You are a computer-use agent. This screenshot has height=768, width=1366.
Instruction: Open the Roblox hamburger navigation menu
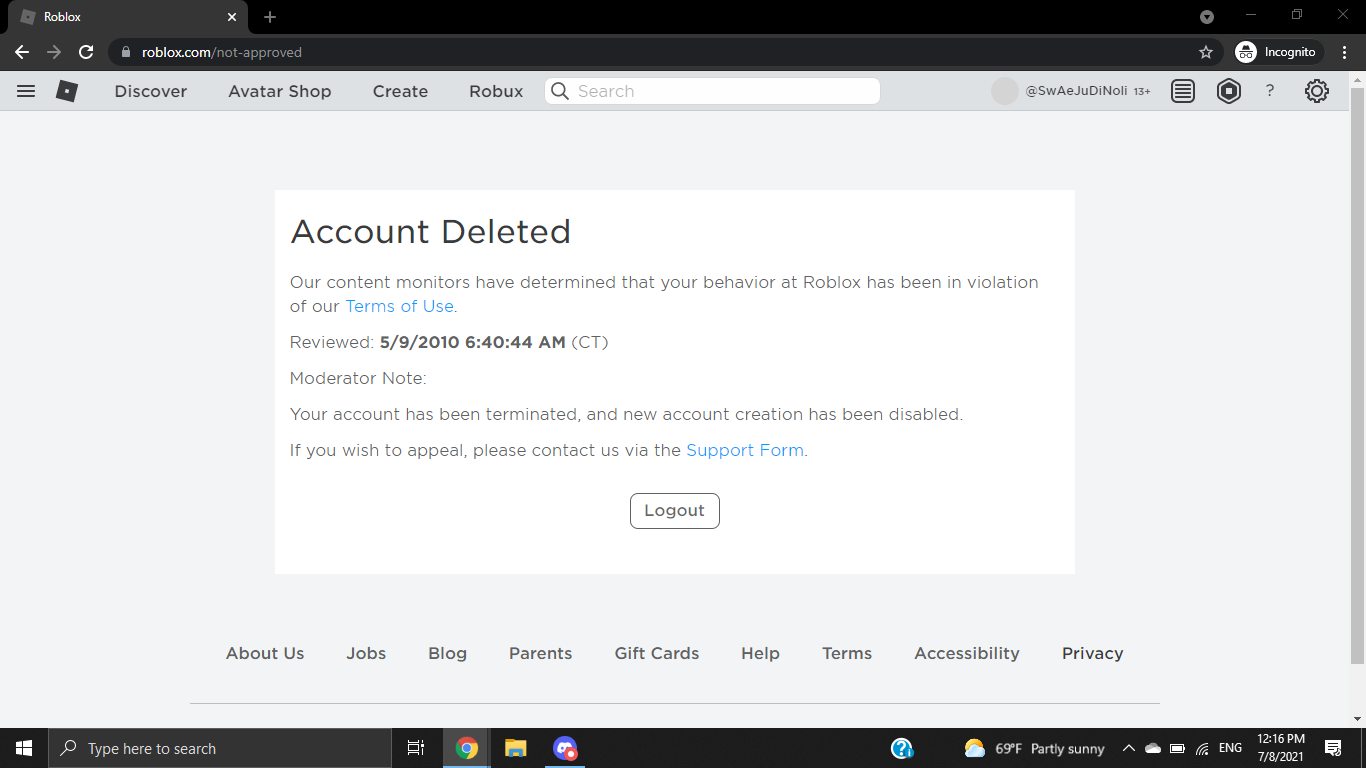point(26,91)
